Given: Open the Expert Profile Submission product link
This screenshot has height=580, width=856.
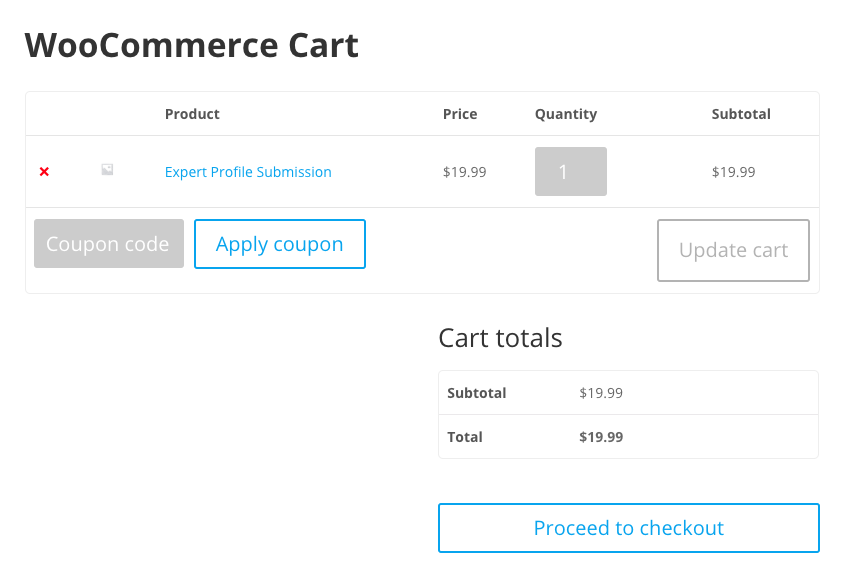Looking at the screenshot, I should 248,172.
